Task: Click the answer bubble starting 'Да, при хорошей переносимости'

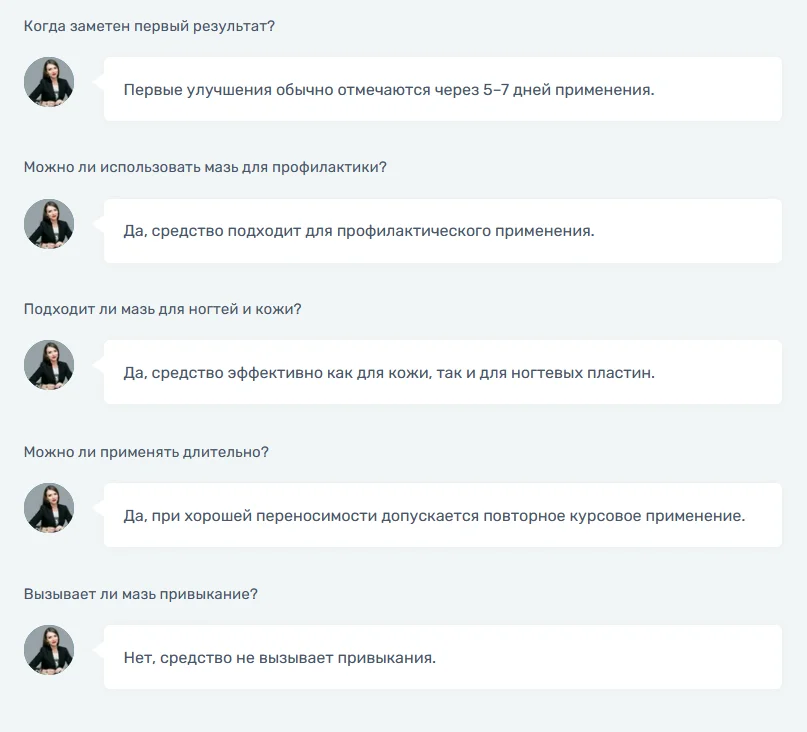Action: (442, 516)
